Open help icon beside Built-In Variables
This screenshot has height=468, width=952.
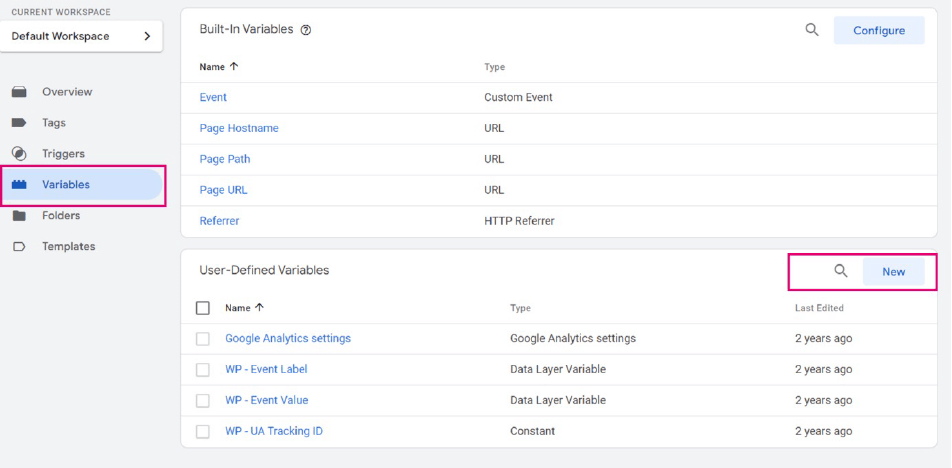(x=306, y=30)
